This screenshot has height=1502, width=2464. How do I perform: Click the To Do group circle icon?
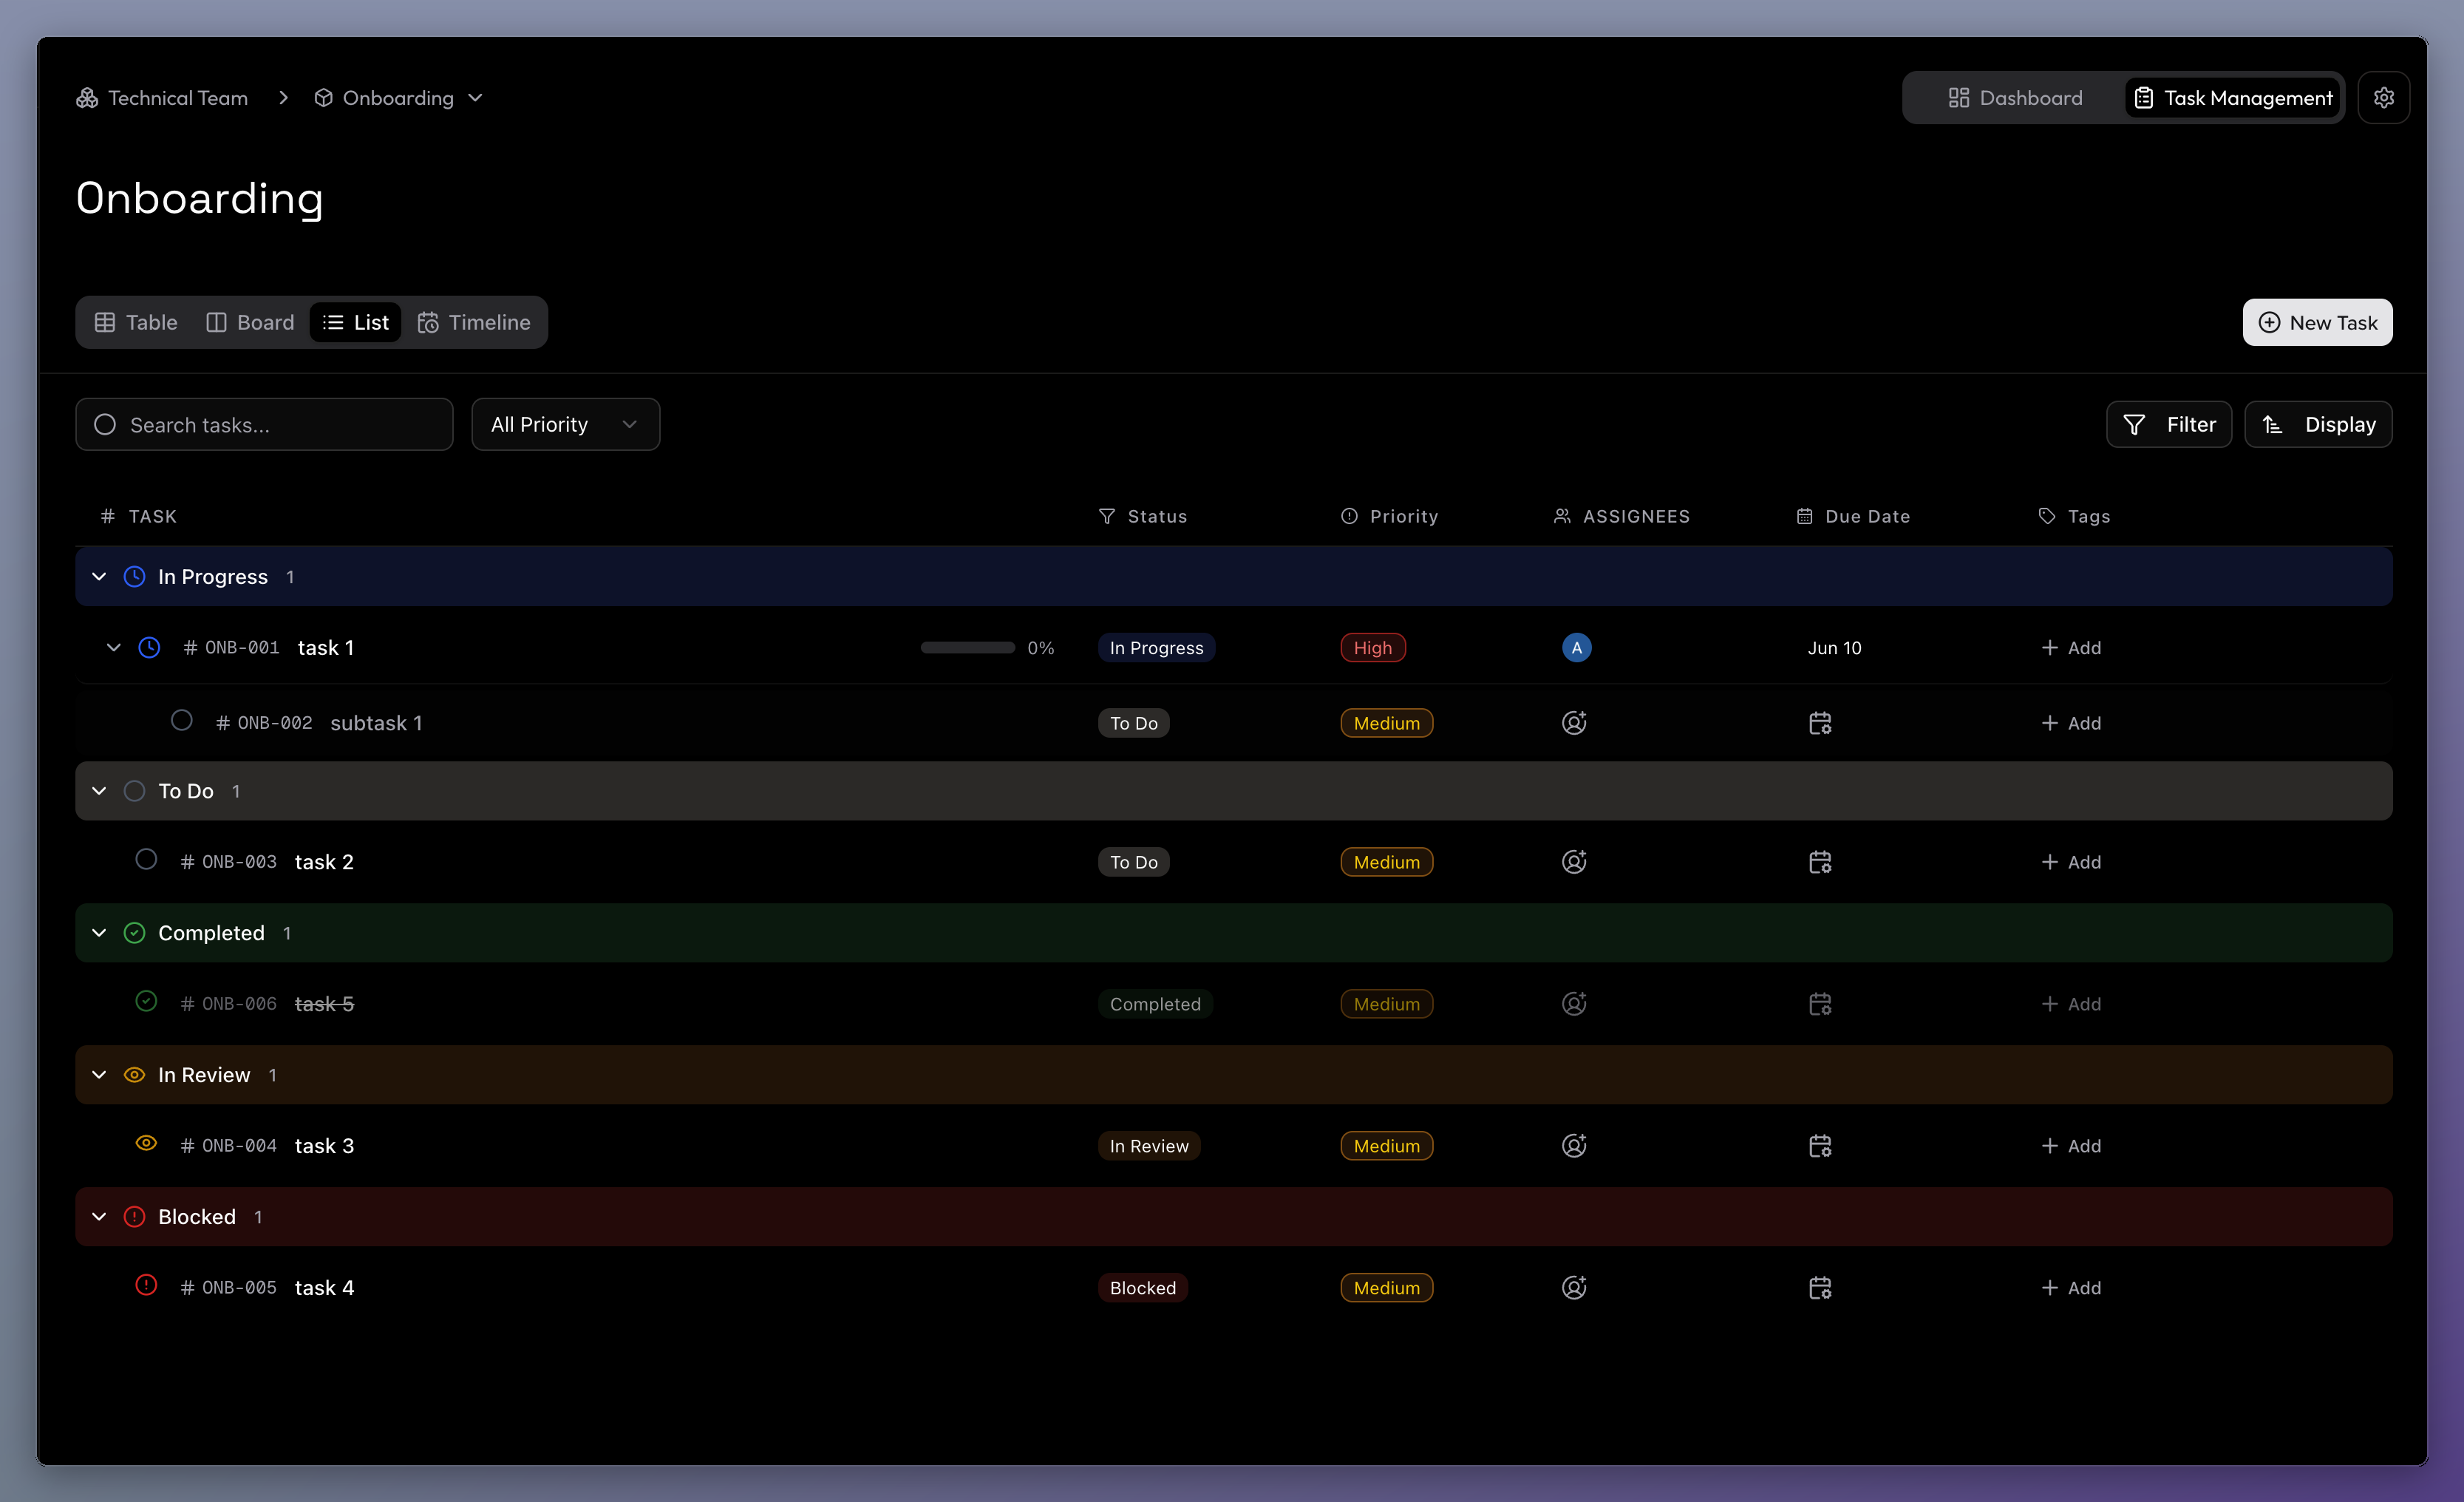[x=134, y=791]
